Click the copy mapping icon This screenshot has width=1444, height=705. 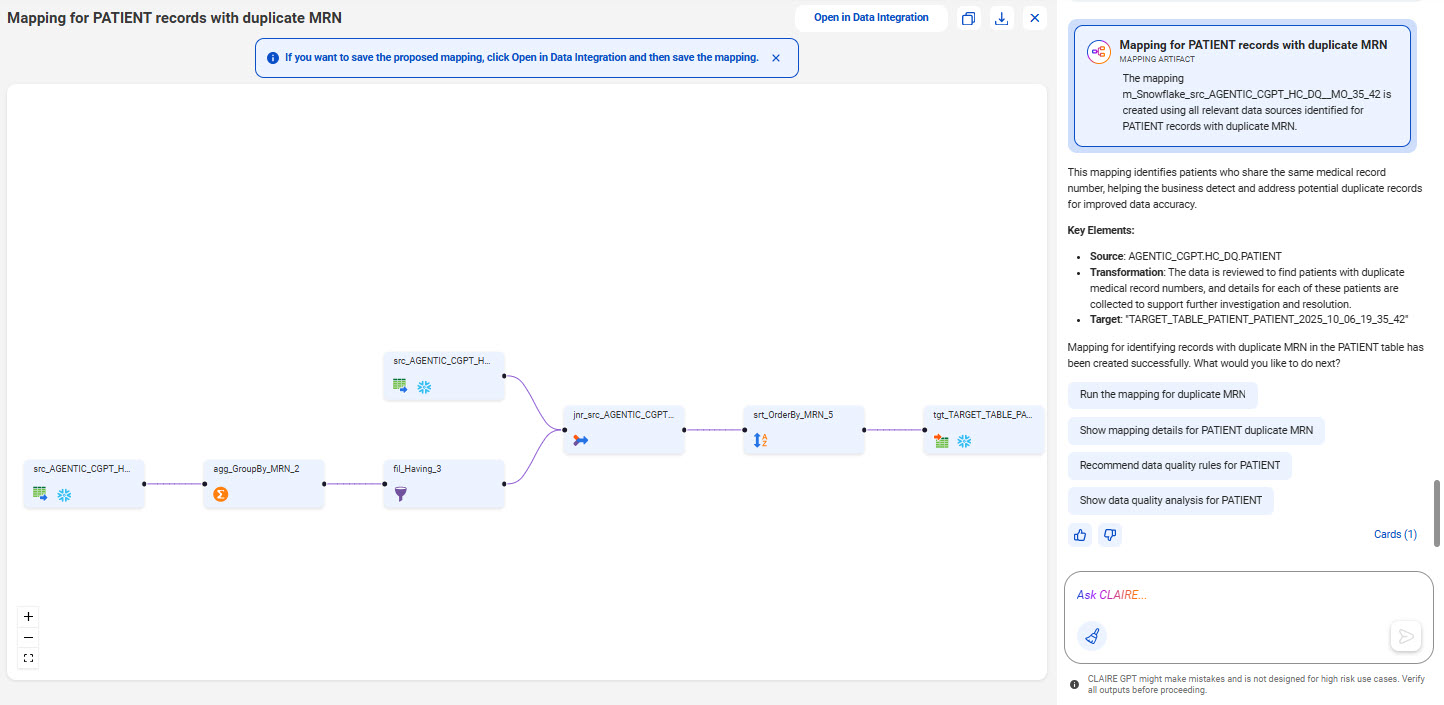968,18
